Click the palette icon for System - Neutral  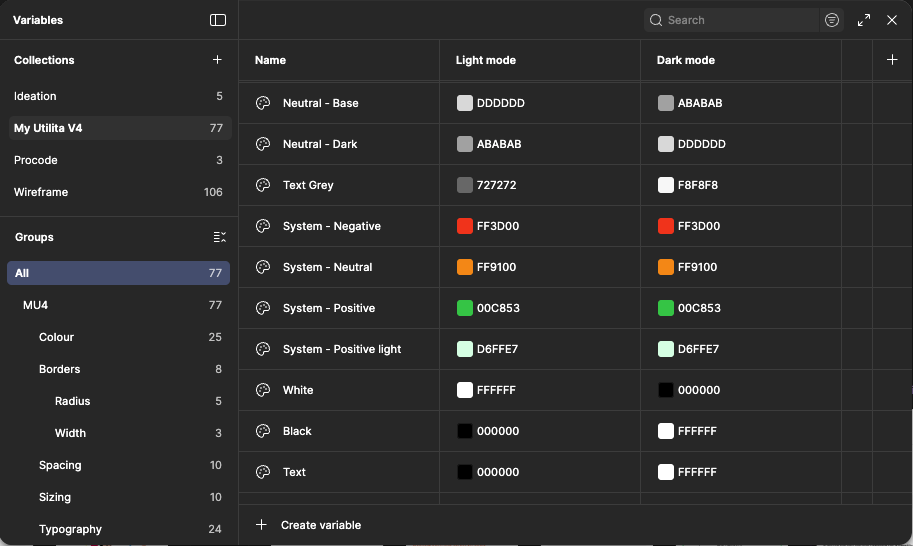[x=263, y=267]
